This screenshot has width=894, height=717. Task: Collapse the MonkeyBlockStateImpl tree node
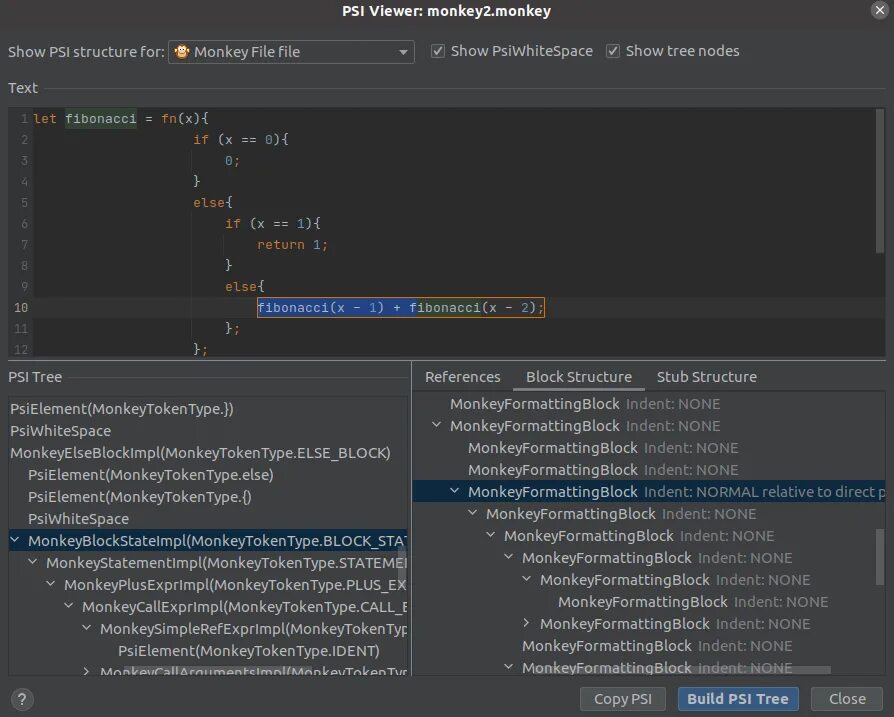click(13, 540)
